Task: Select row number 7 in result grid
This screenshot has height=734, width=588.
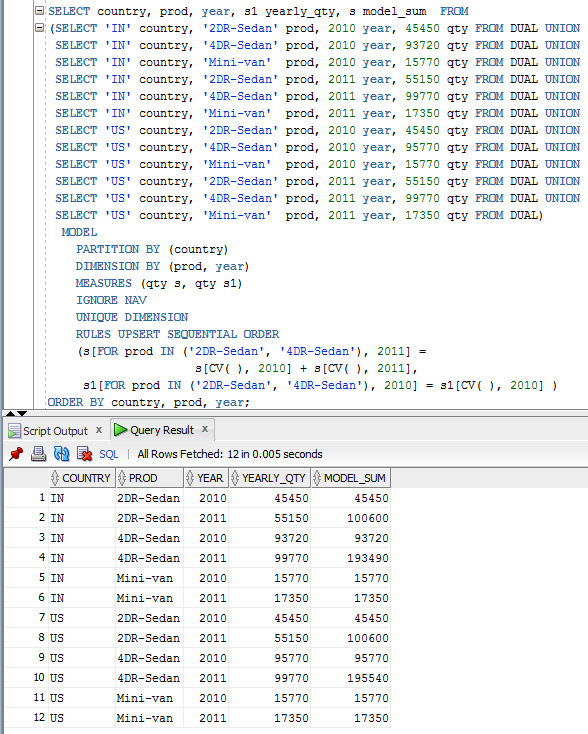Action: (27, 618)
